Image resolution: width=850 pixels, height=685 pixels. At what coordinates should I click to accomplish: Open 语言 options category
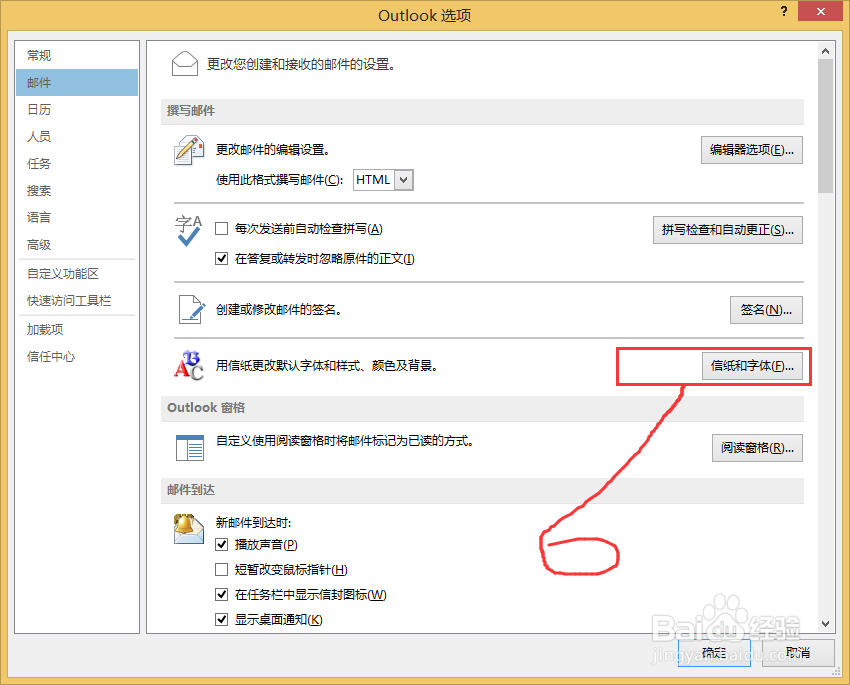pos(77,217)
